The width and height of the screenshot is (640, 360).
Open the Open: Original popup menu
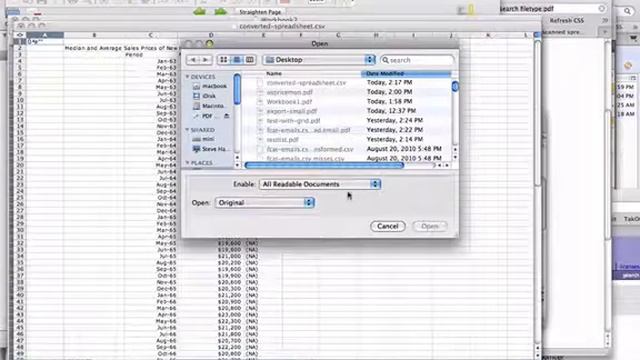click(264, 202)
